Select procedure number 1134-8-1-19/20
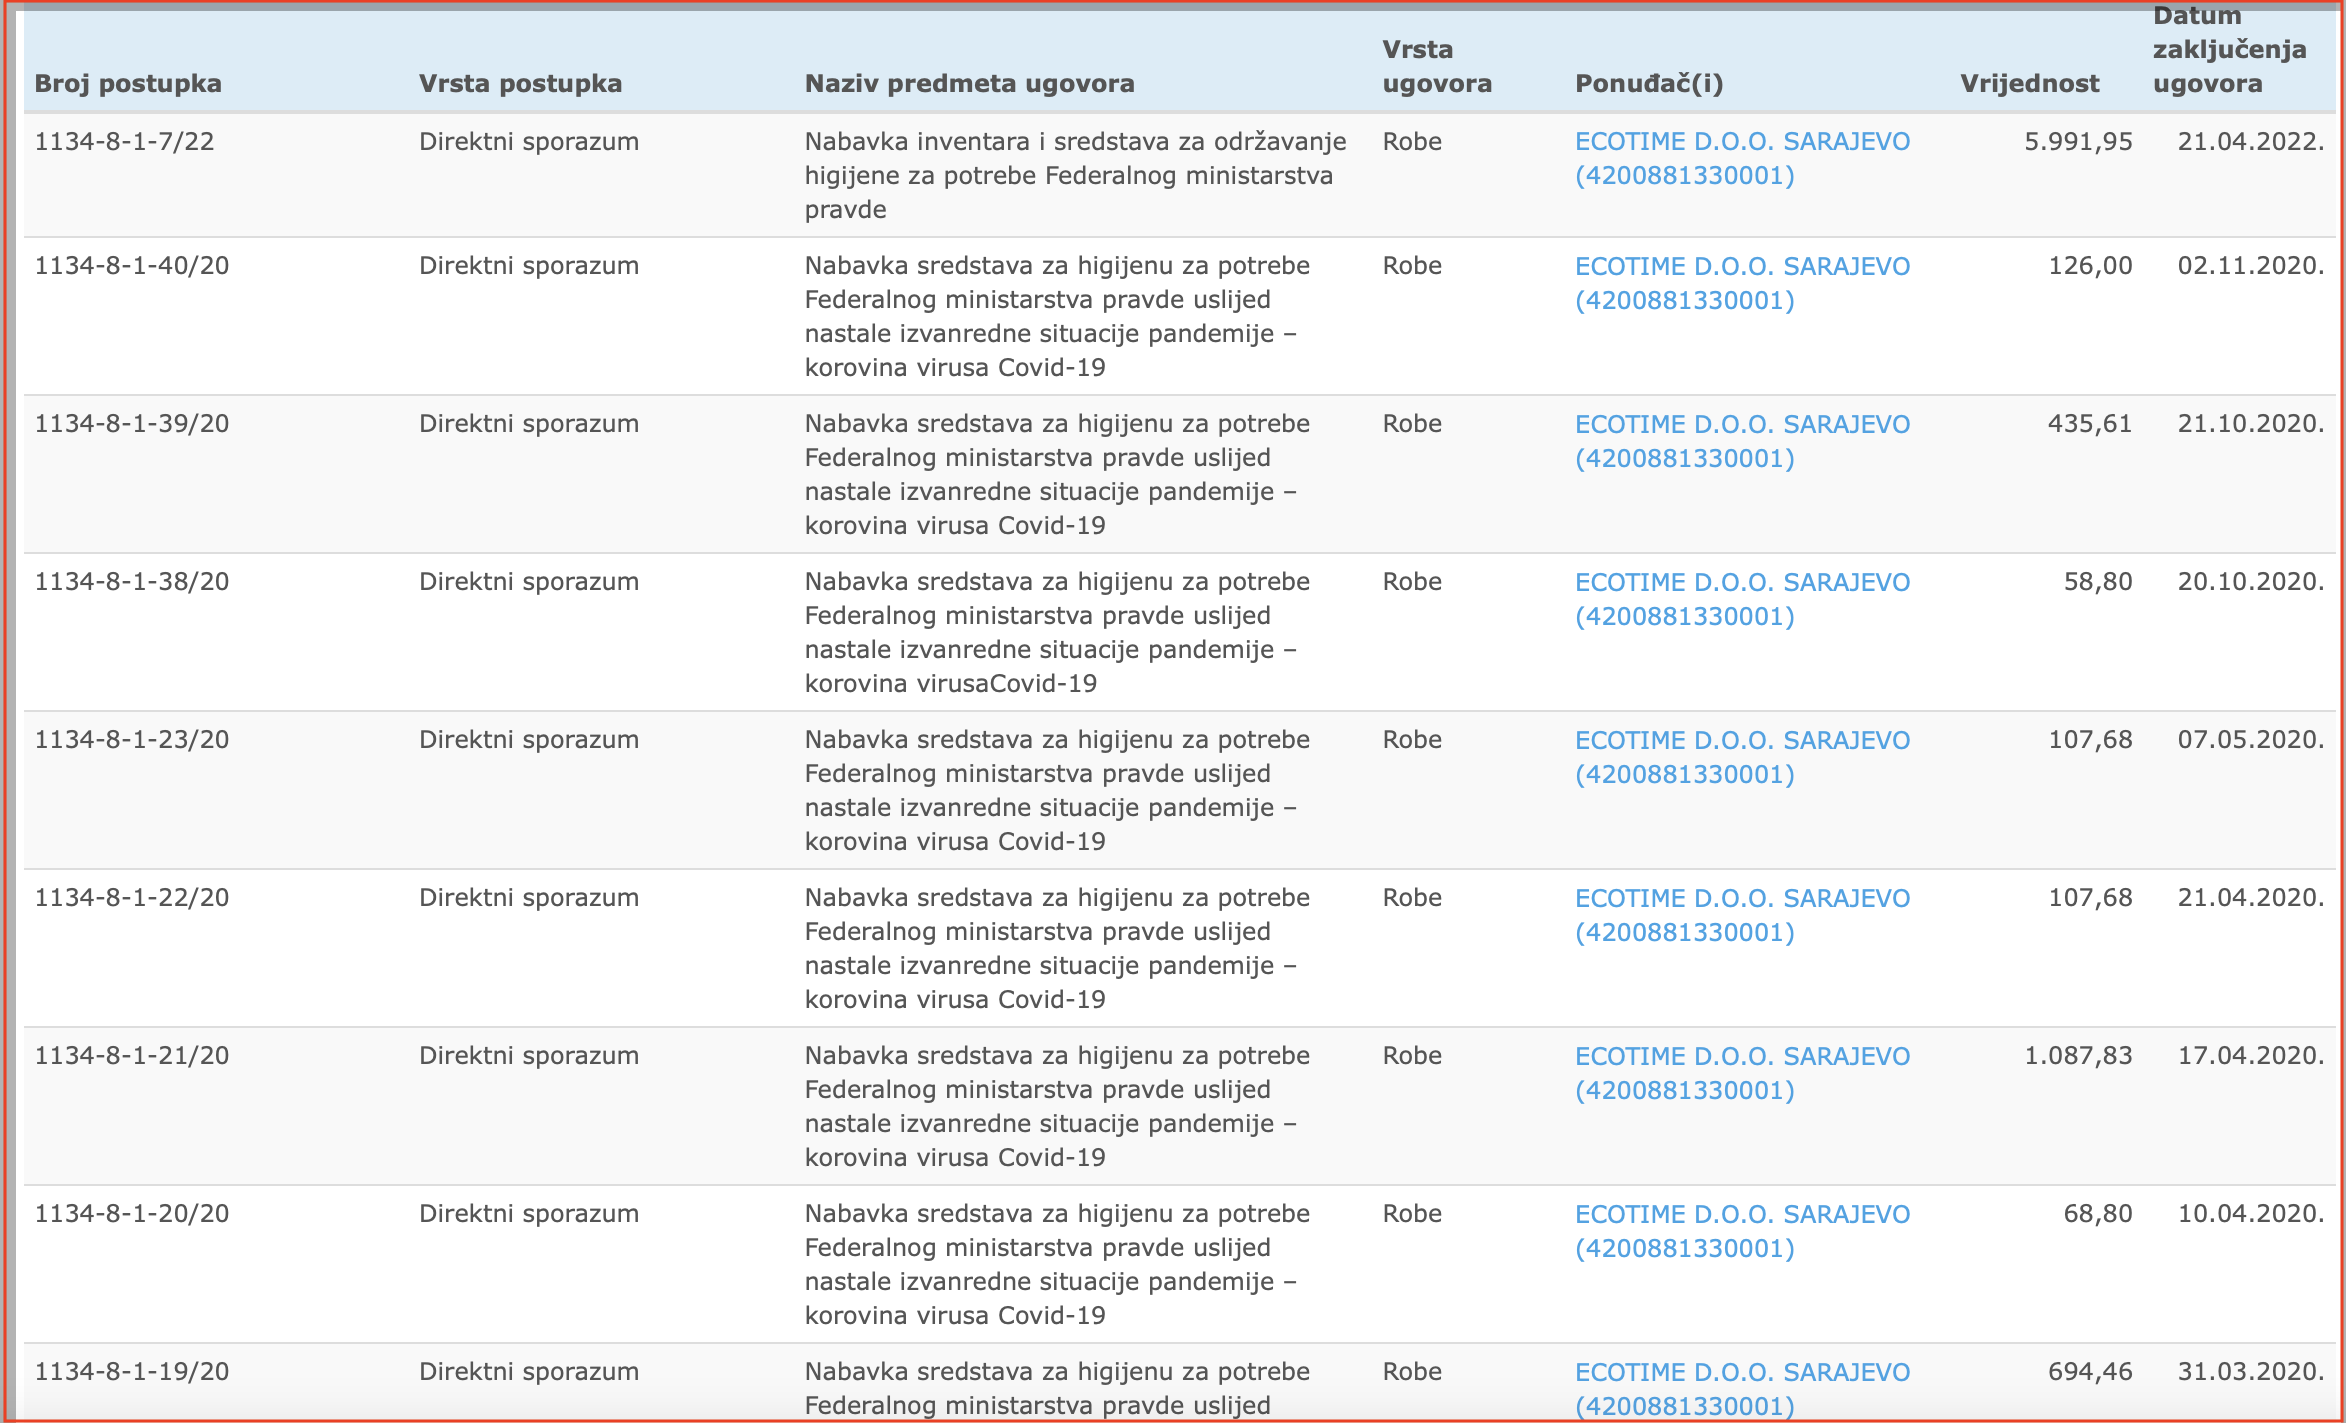This screenshot has height=1423, width=2346. point(132,1373)
